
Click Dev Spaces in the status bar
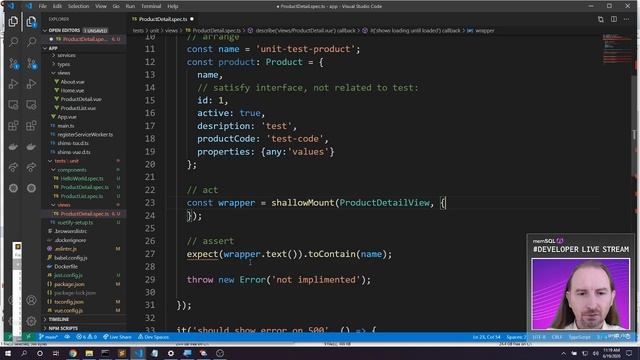153,337
